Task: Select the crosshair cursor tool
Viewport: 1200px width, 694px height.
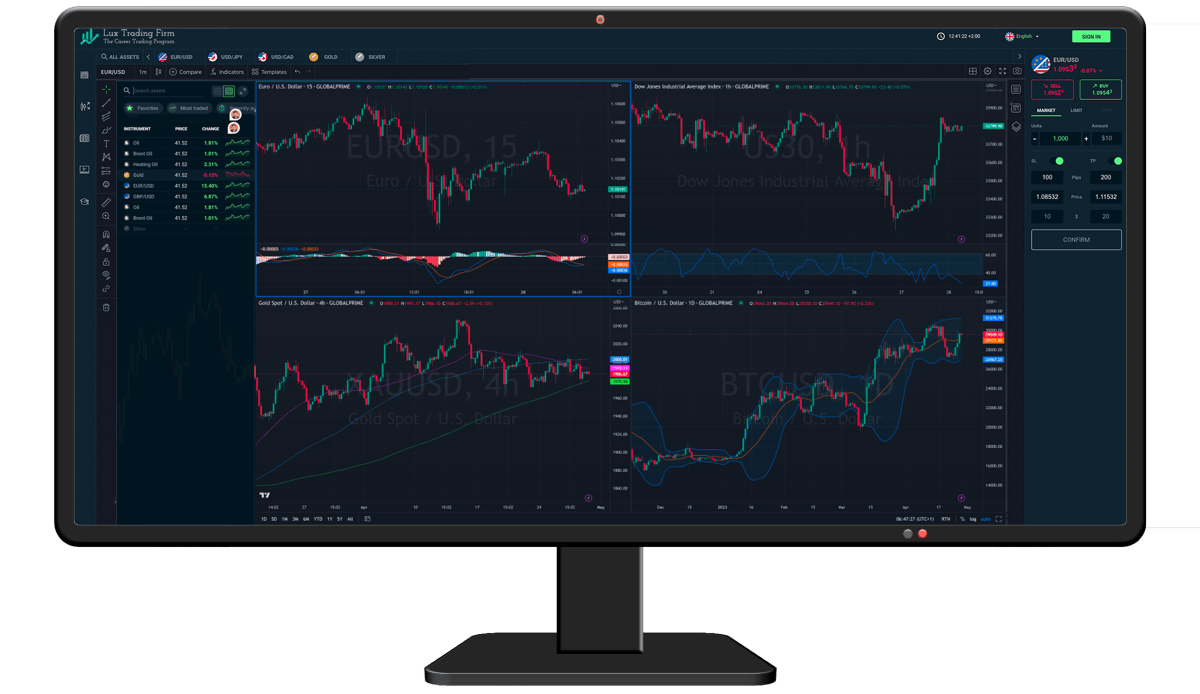Action: 106,87
